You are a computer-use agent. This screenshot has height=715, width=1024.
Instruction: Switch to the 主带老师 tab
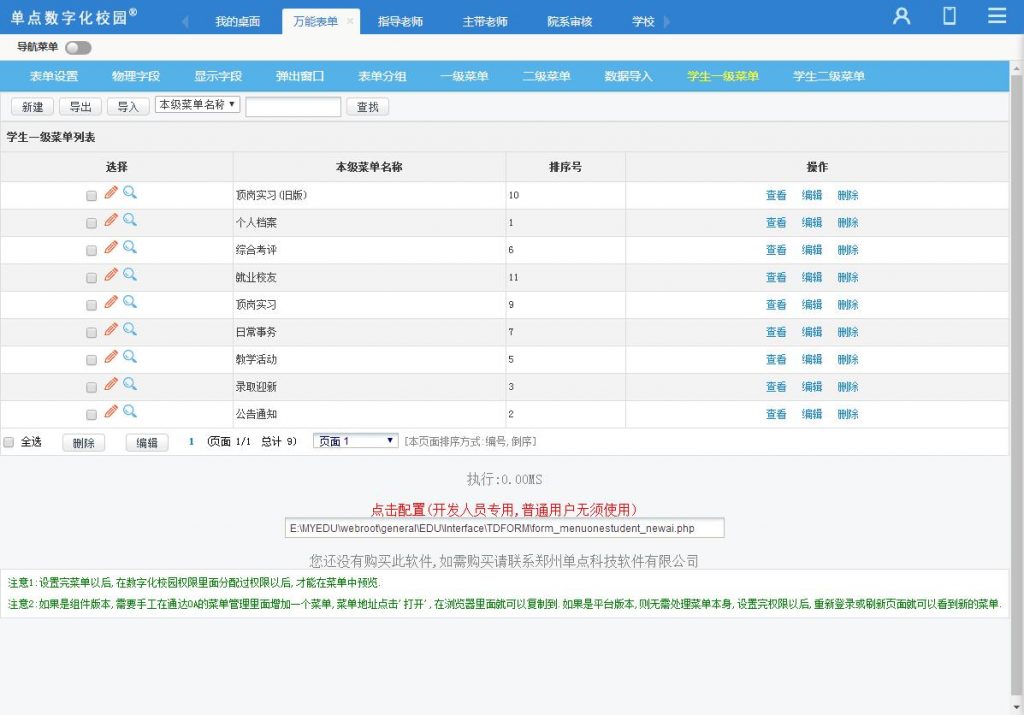click(x=485, y=22)
